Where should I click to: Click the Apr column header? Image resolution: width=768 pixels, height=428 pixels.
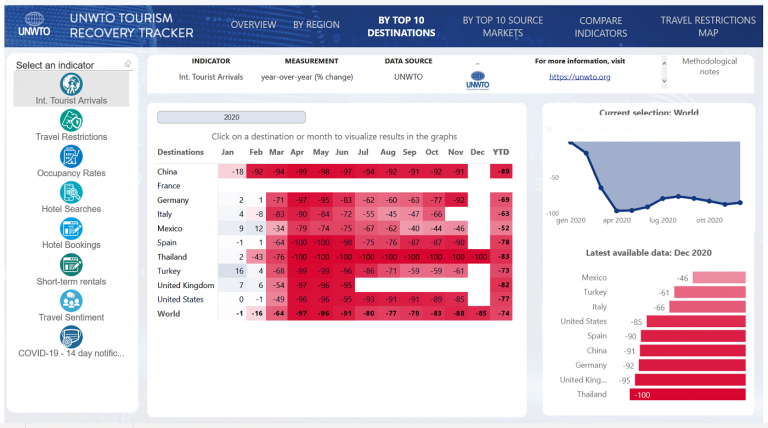point(297,152)
